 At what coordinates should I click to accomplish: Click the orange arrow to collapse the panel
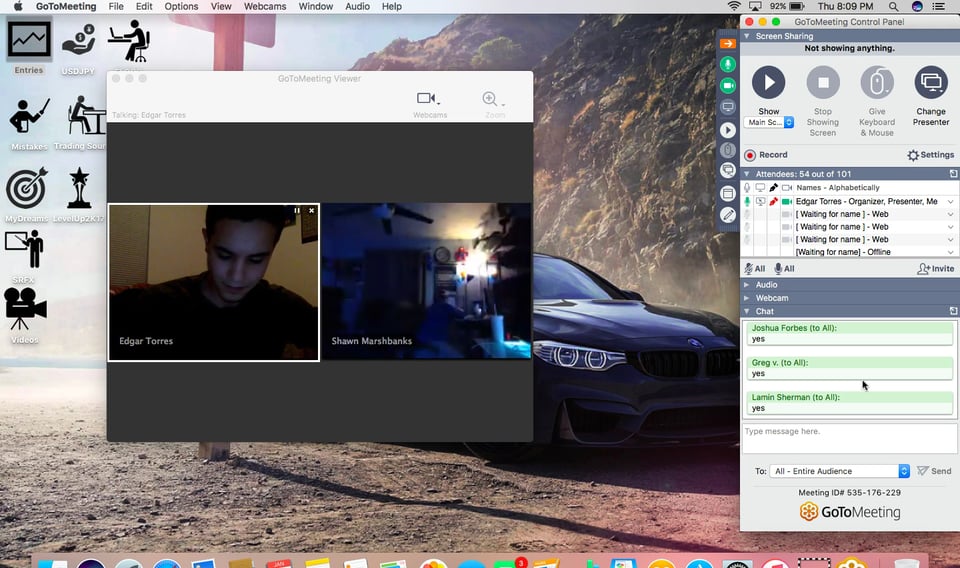coord(727,43)
